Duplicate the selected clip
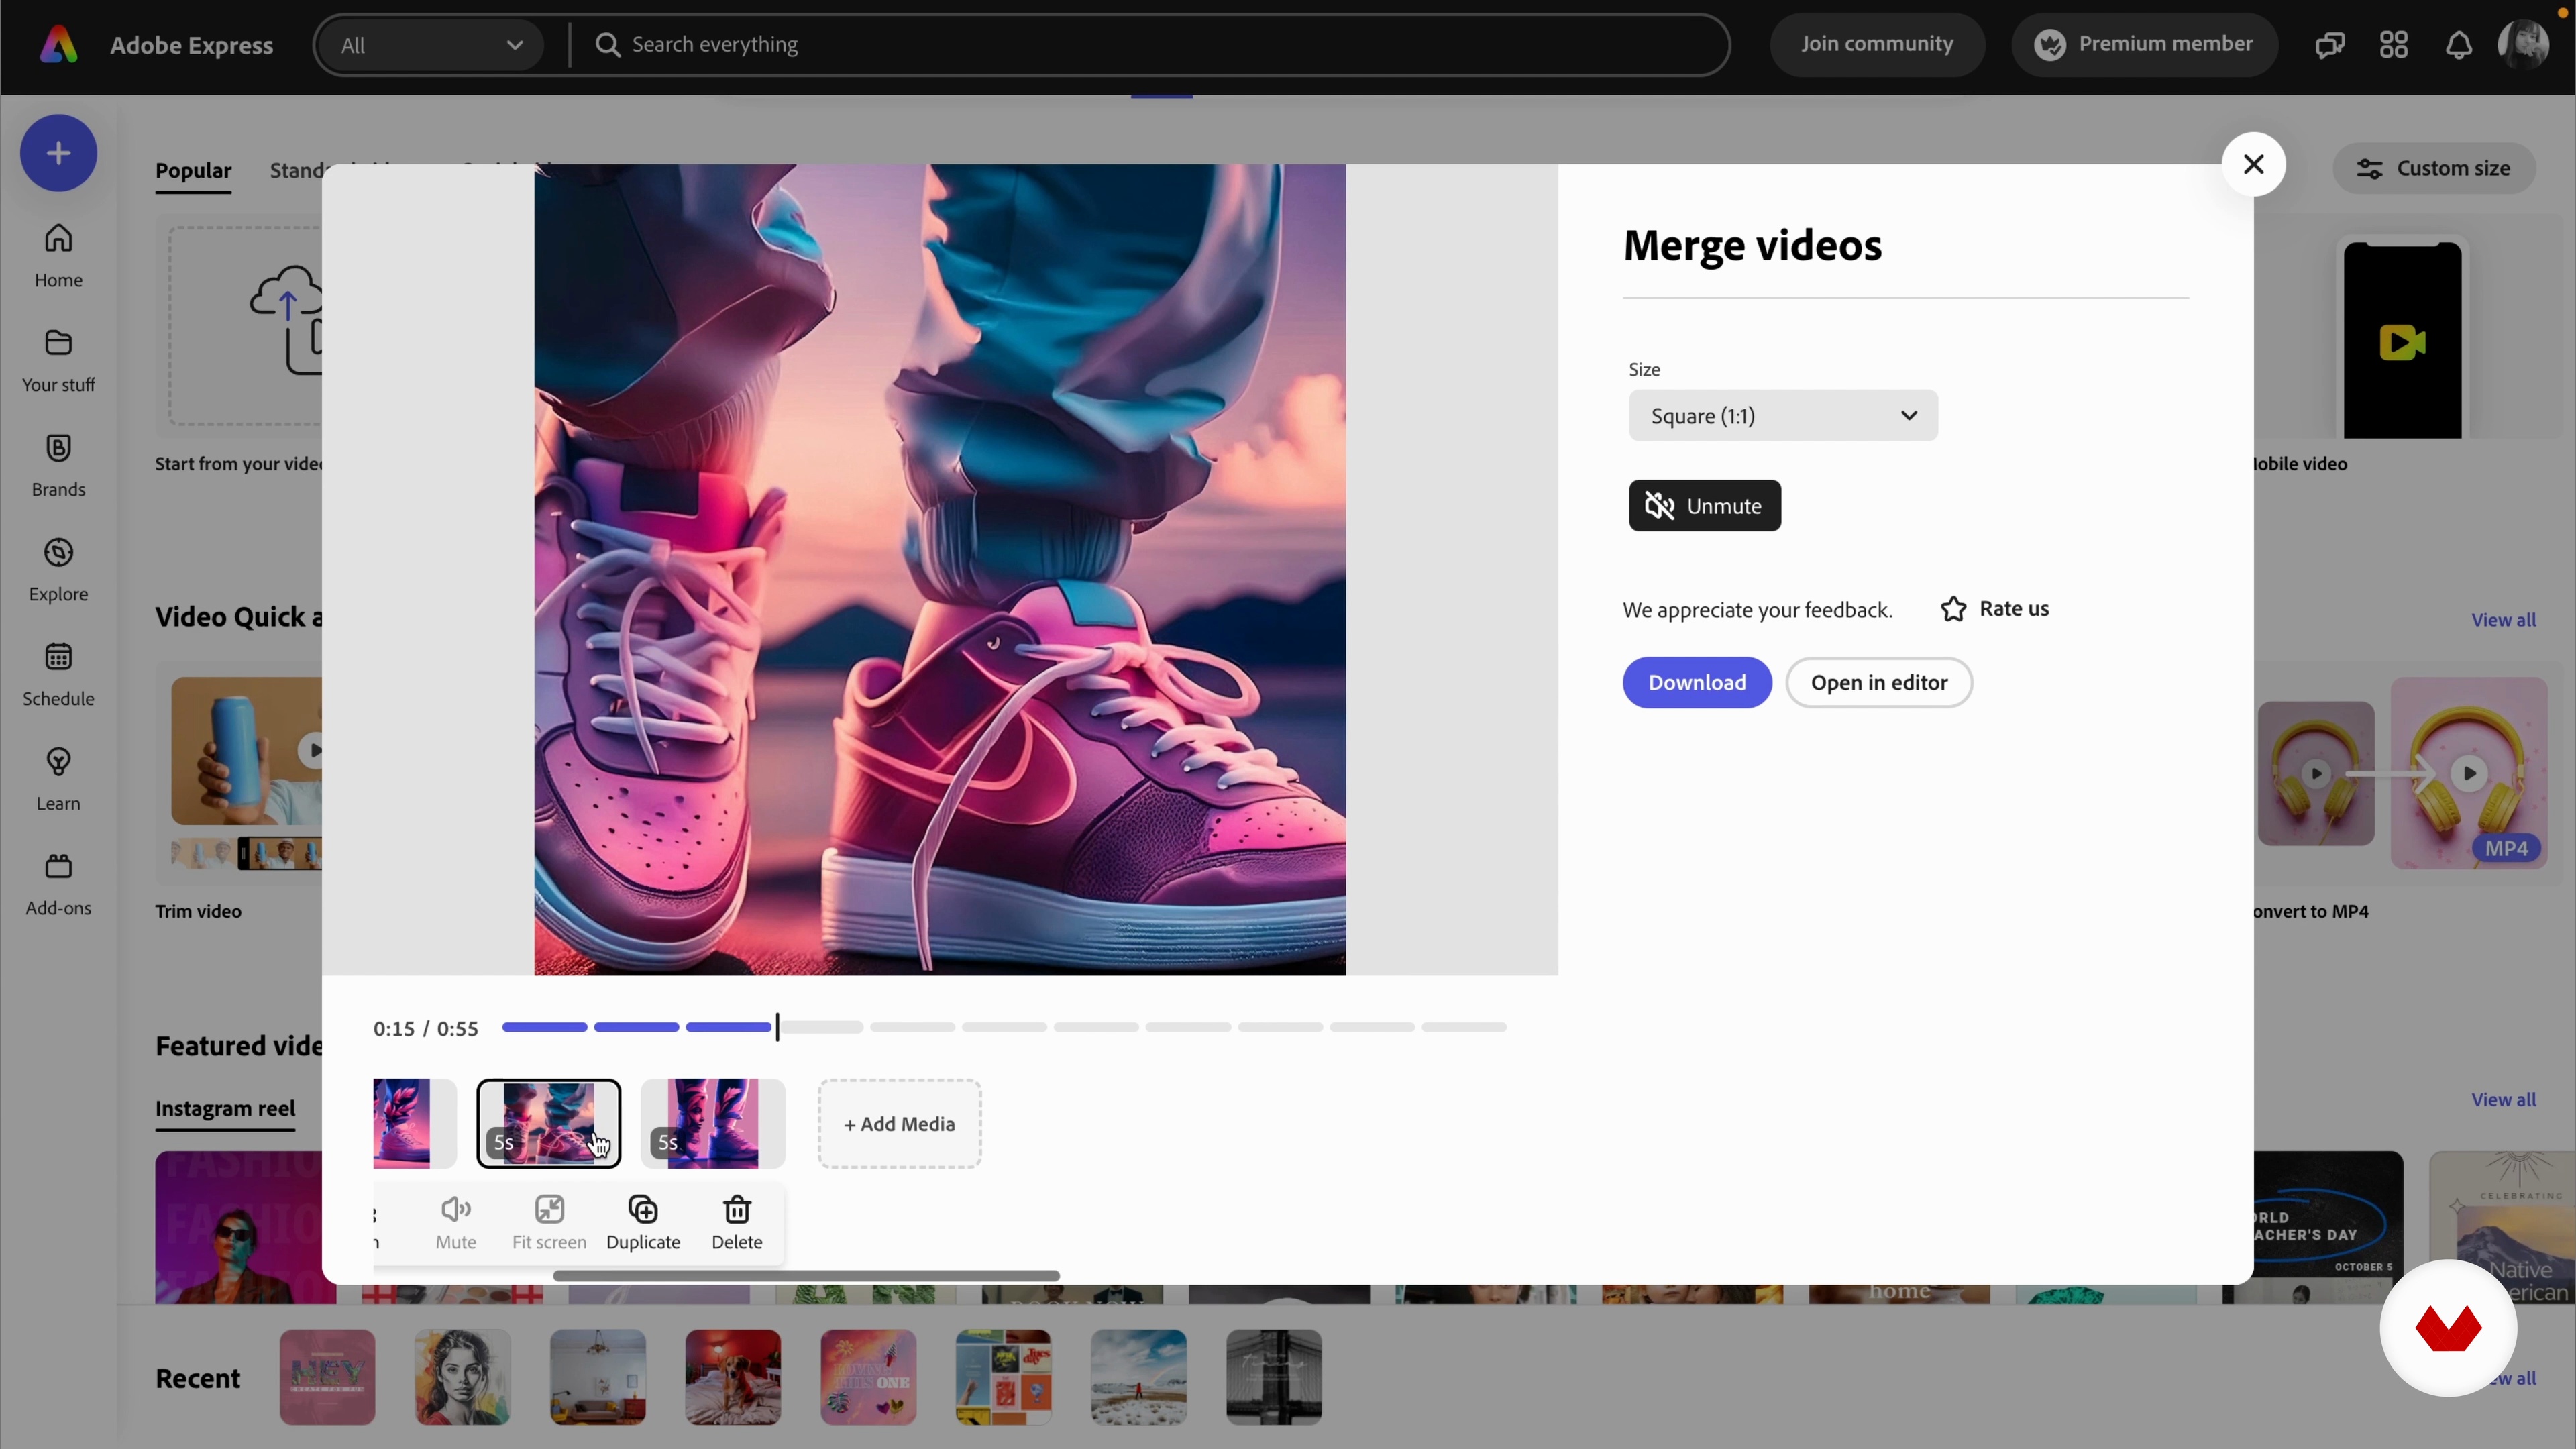Image resolution: width=2576 pixels, height=1449 pixels. pyautogui.click(x=643, y=1222)
